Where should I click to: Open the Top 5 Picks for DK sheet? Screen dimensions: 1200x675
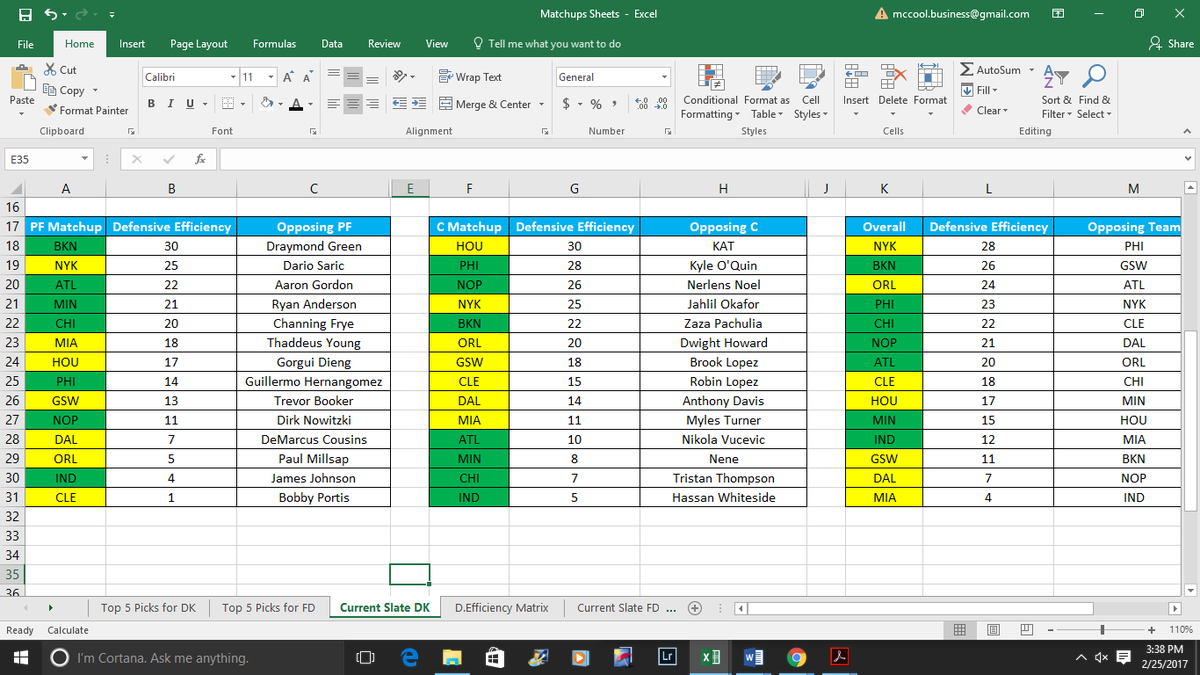(x=148, y=607)
